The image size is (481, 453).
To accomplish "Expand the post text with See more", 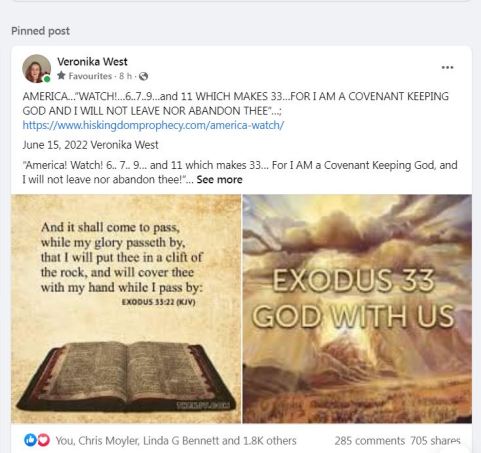I will click(x=219, y=180).
